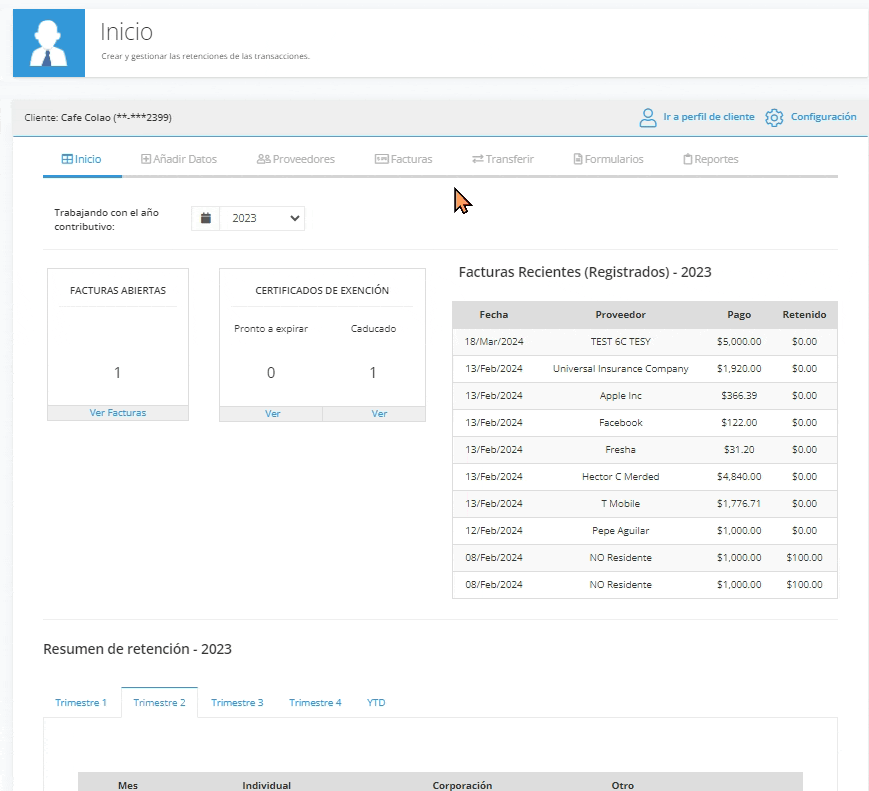Click Ver under Caducado

pos(379,414)
